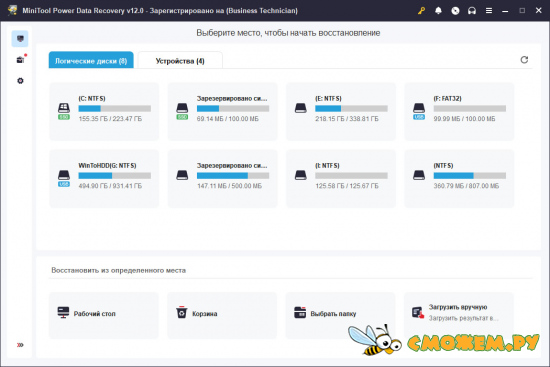
Task: Click the bootable media disc icon
Action: pos(455,11)
